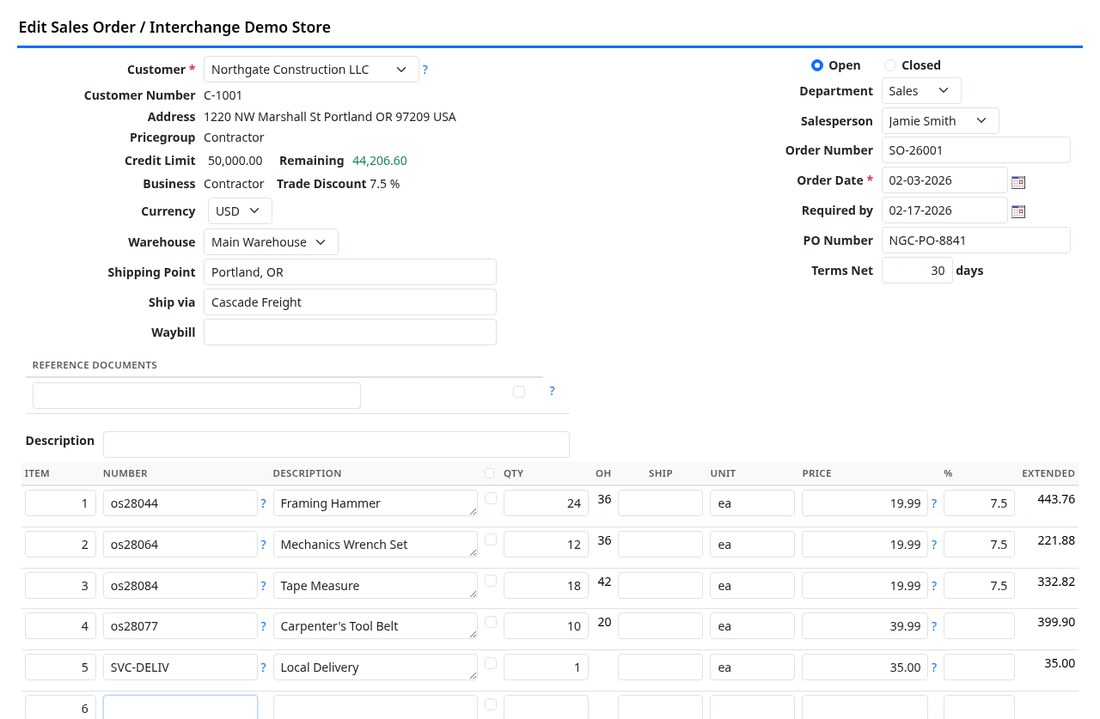Image resolution: width=1100 pixels, height=719 pixels.
Task: Check the Framing Hammer row checkbox
Action: click(490, 498)
